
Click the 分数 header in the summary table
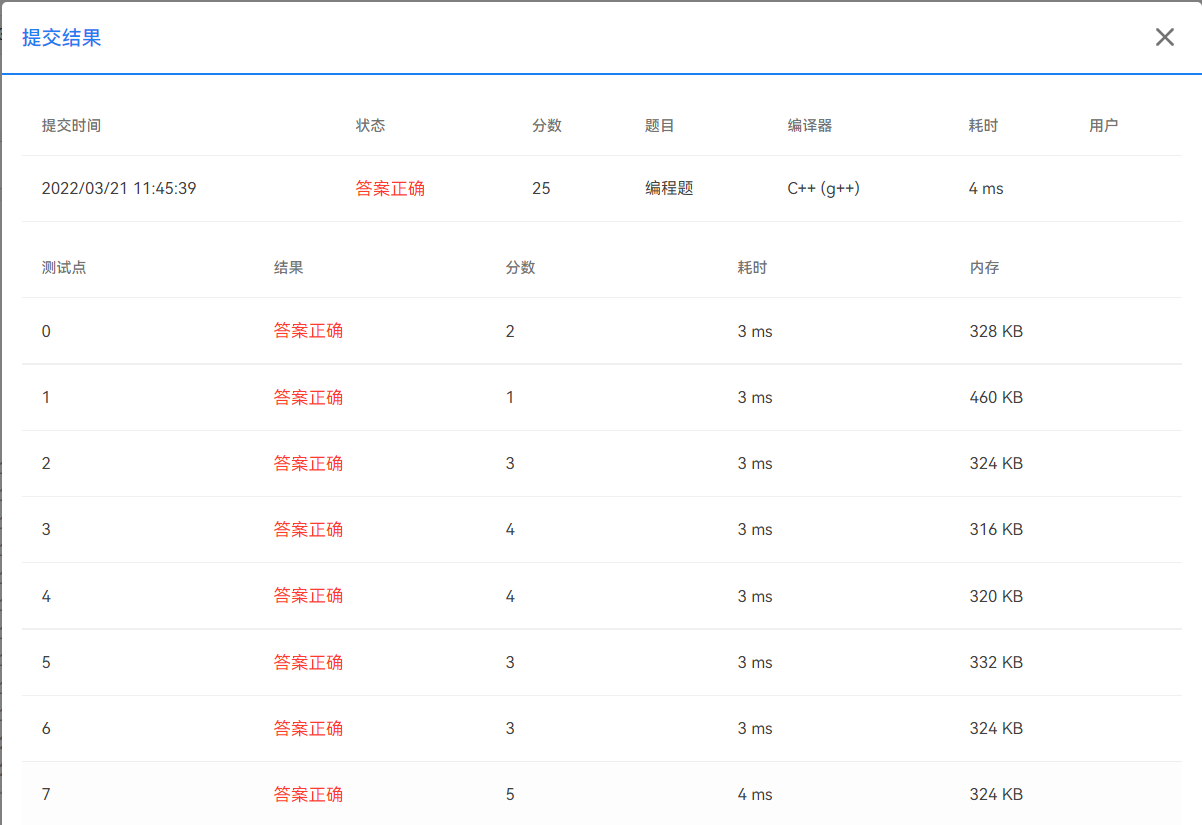546,125
